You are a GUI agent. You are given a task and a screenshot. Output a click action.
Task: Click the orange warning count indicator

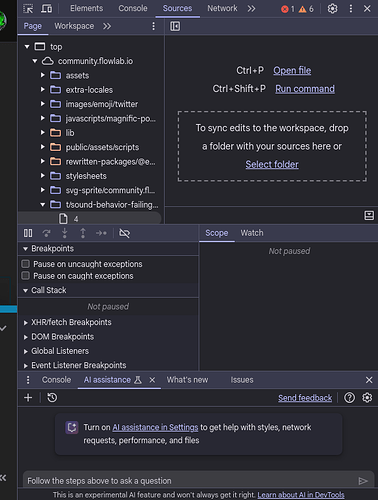tap(306, 9)
